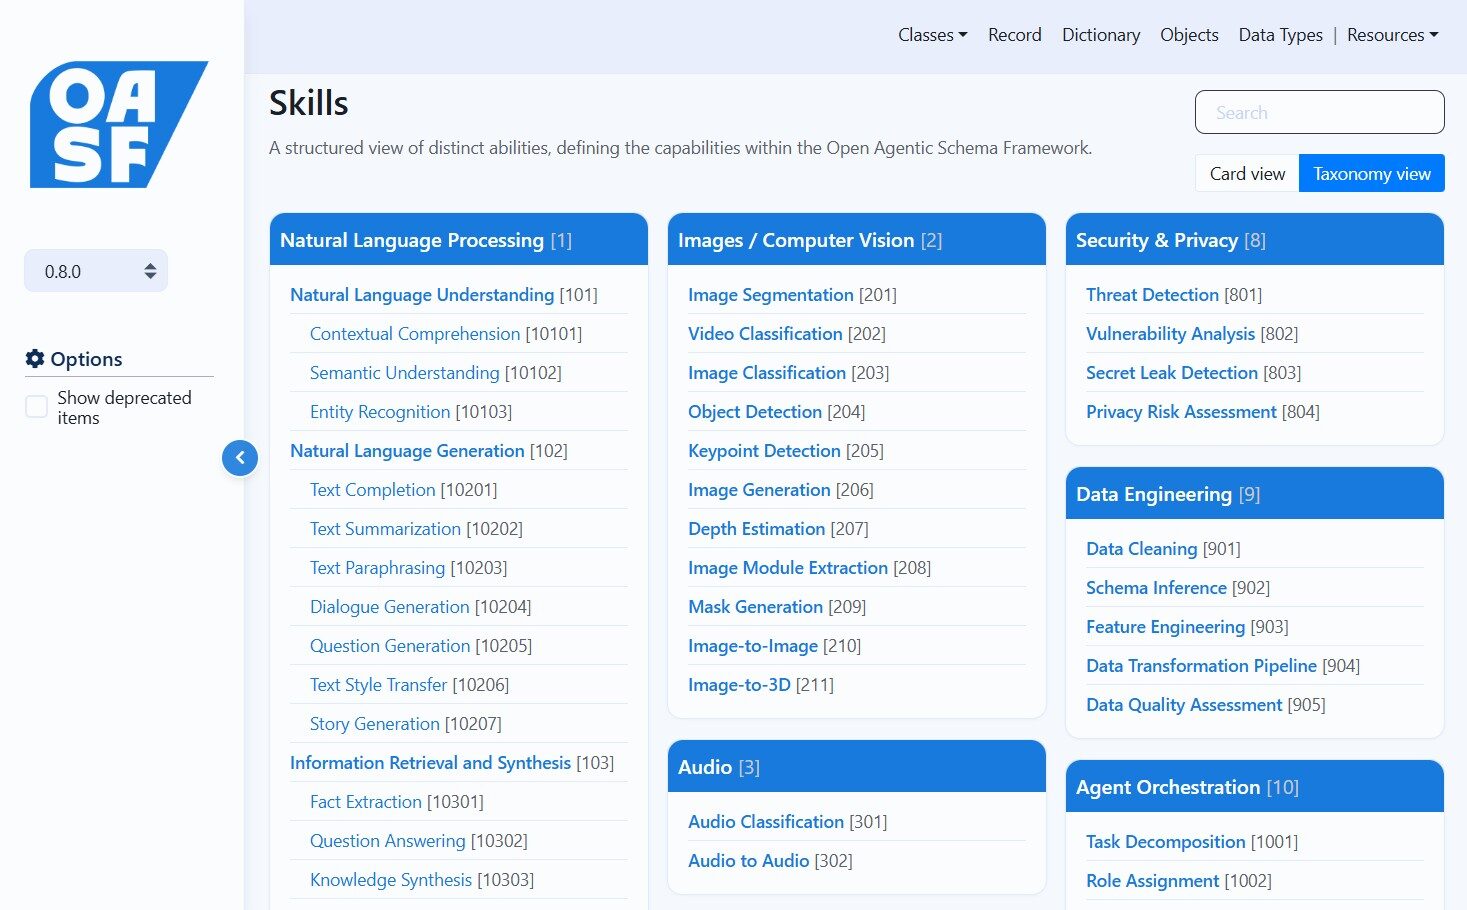
Task: Click the OASF logo
Action: coord(118,125)
